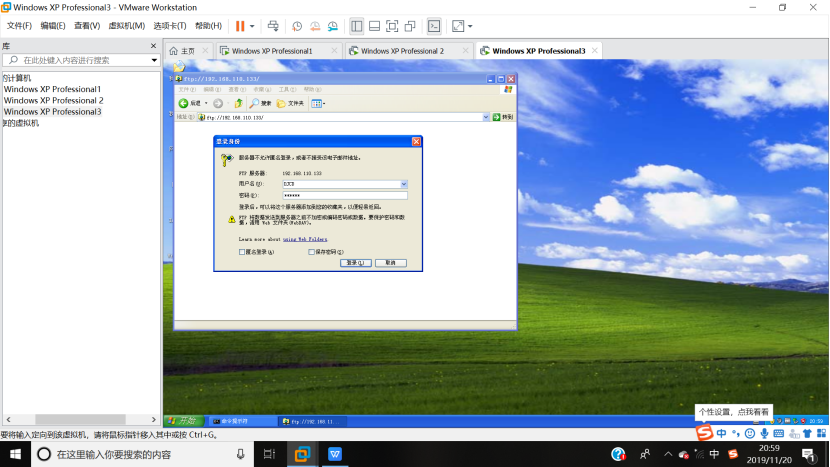Select Windows XP Professional 2 in library
This screenshot has width=830, height=467.
[53, 100]
